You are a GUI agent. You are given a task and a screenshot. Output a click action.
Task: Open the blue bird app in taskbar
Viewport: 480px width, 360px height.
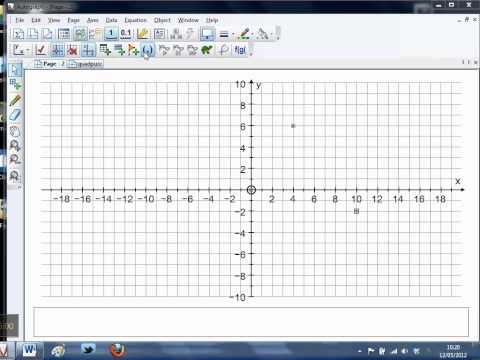88,350
